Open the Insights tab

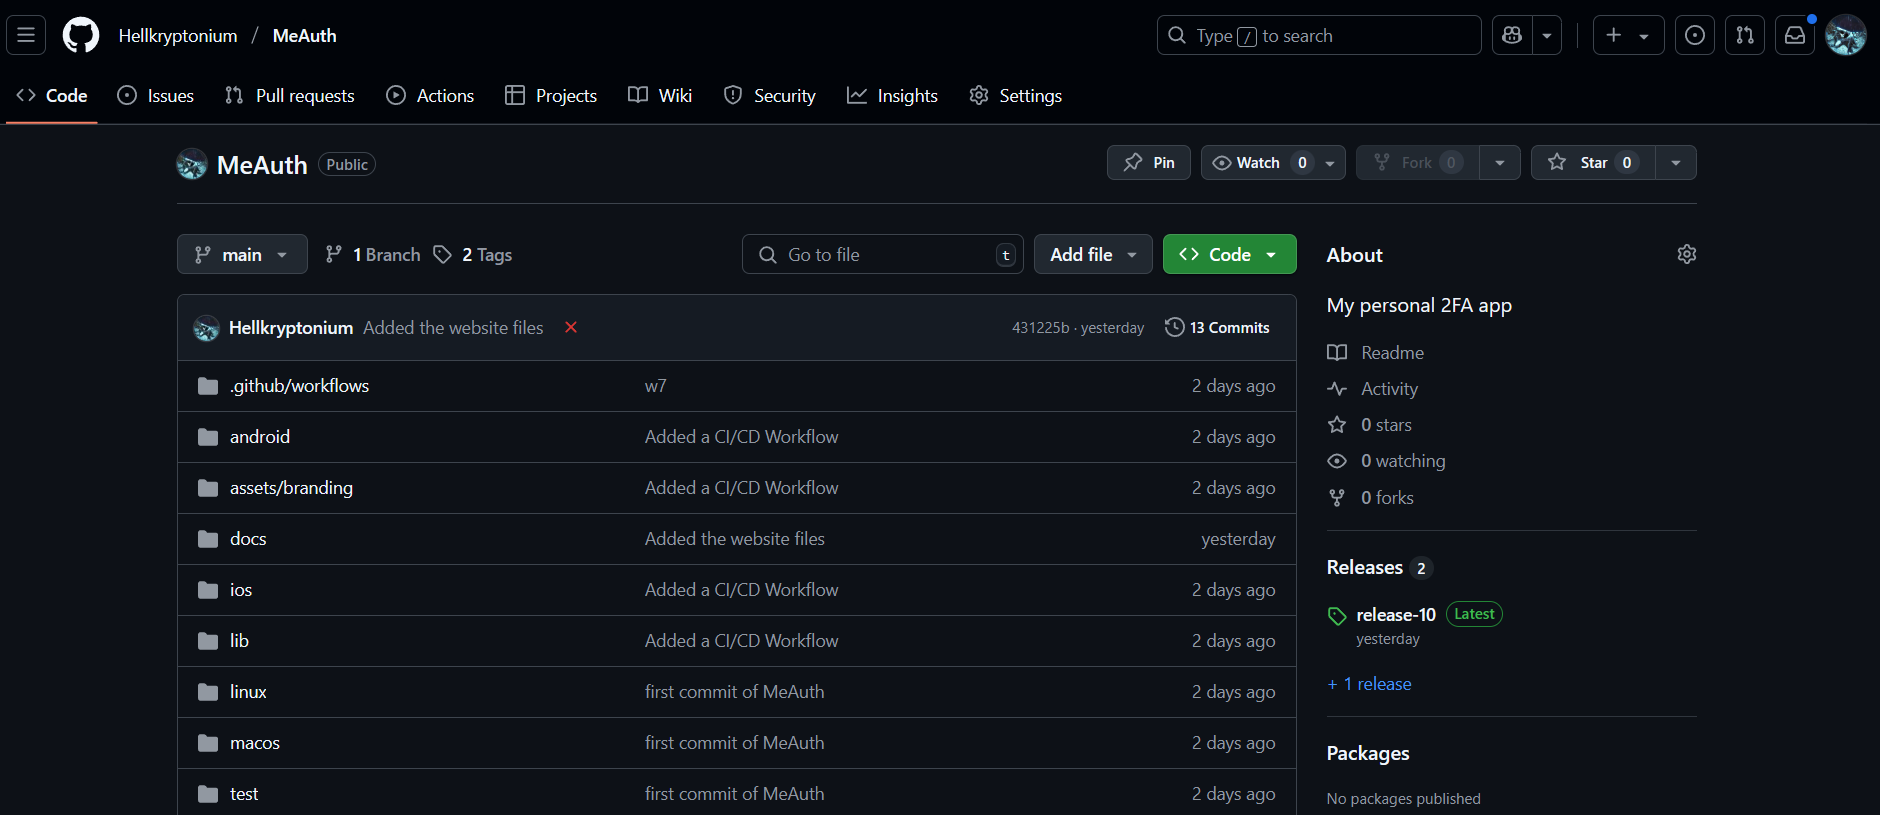(x=892, y=95)
